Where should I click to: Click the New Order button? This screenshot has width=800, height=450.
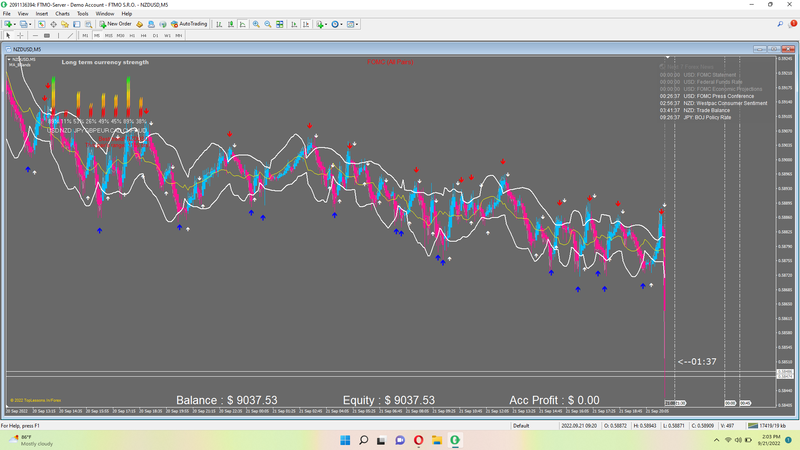click(x=116, y=23)
